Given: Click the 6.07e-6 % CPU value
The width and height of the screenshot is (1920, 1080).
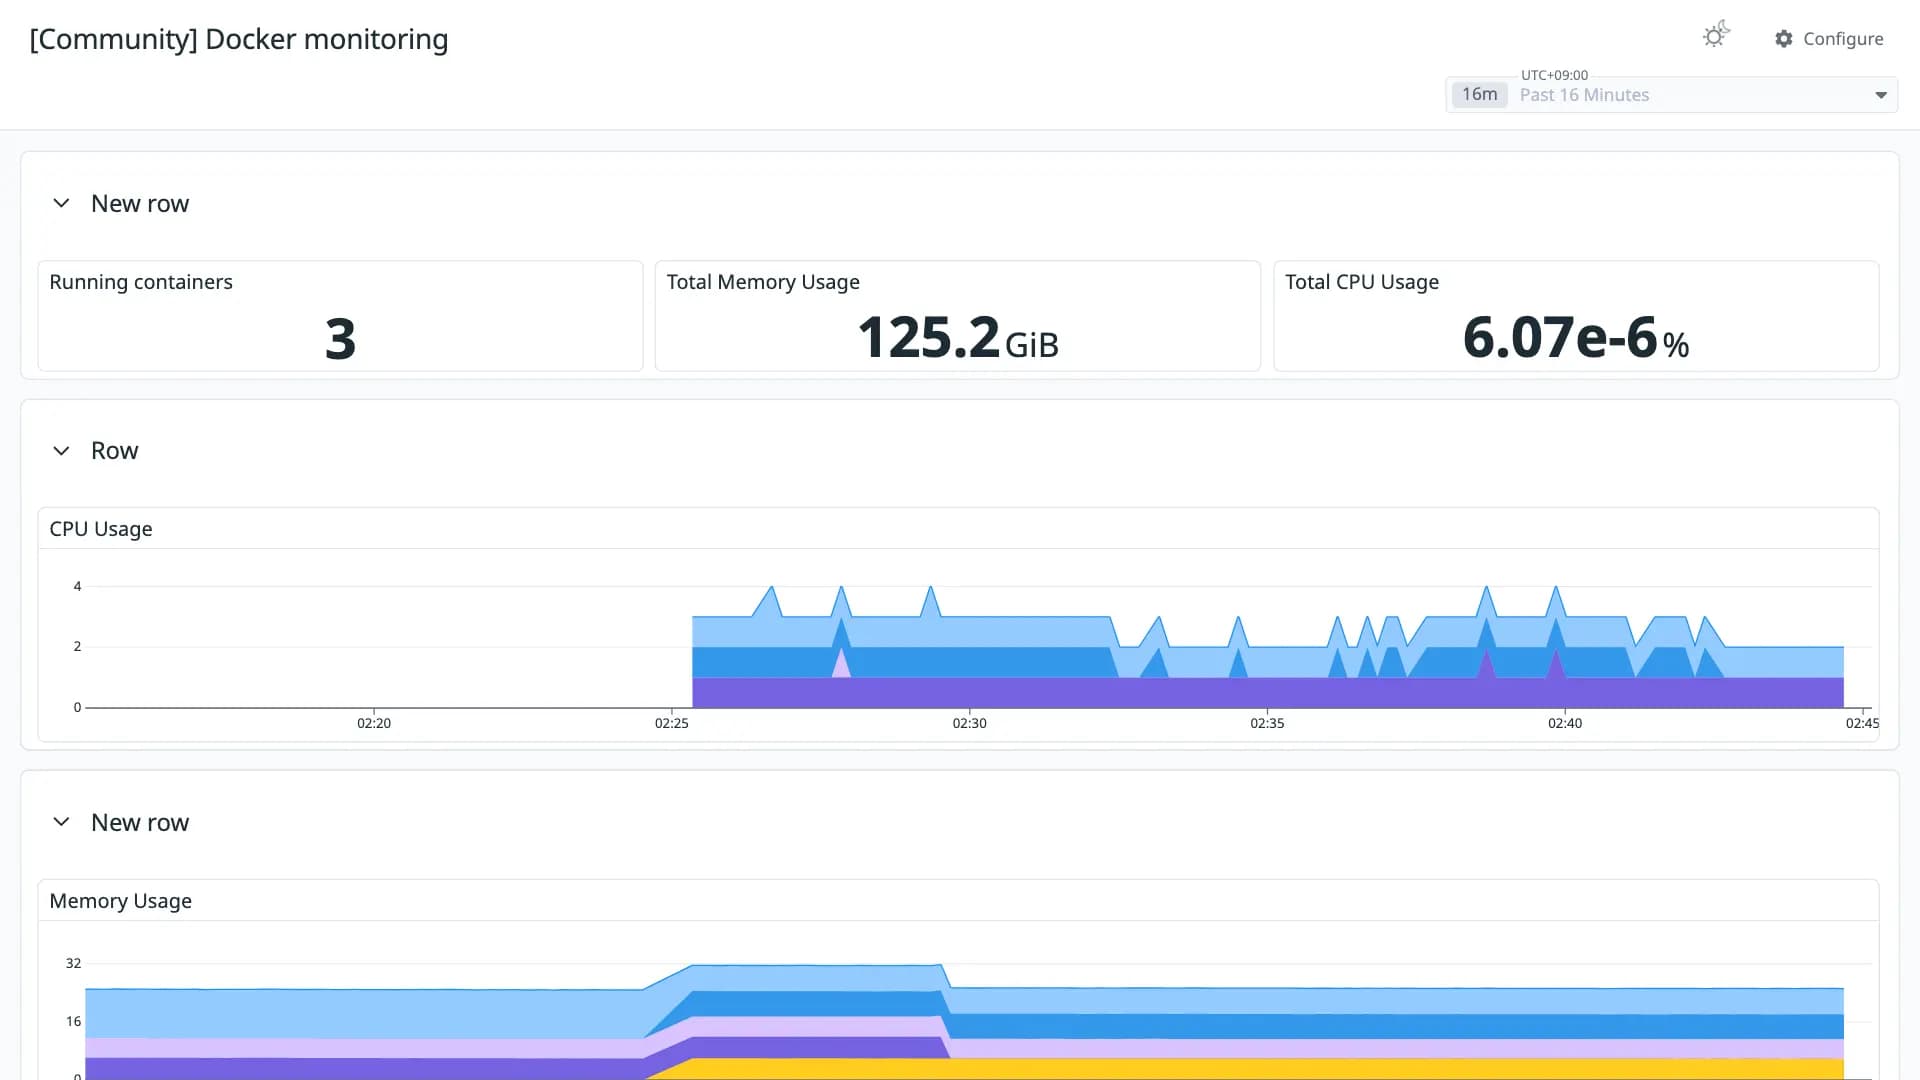Looking at the screenshot, I should pyautogui.click(x=1576, y=338).
